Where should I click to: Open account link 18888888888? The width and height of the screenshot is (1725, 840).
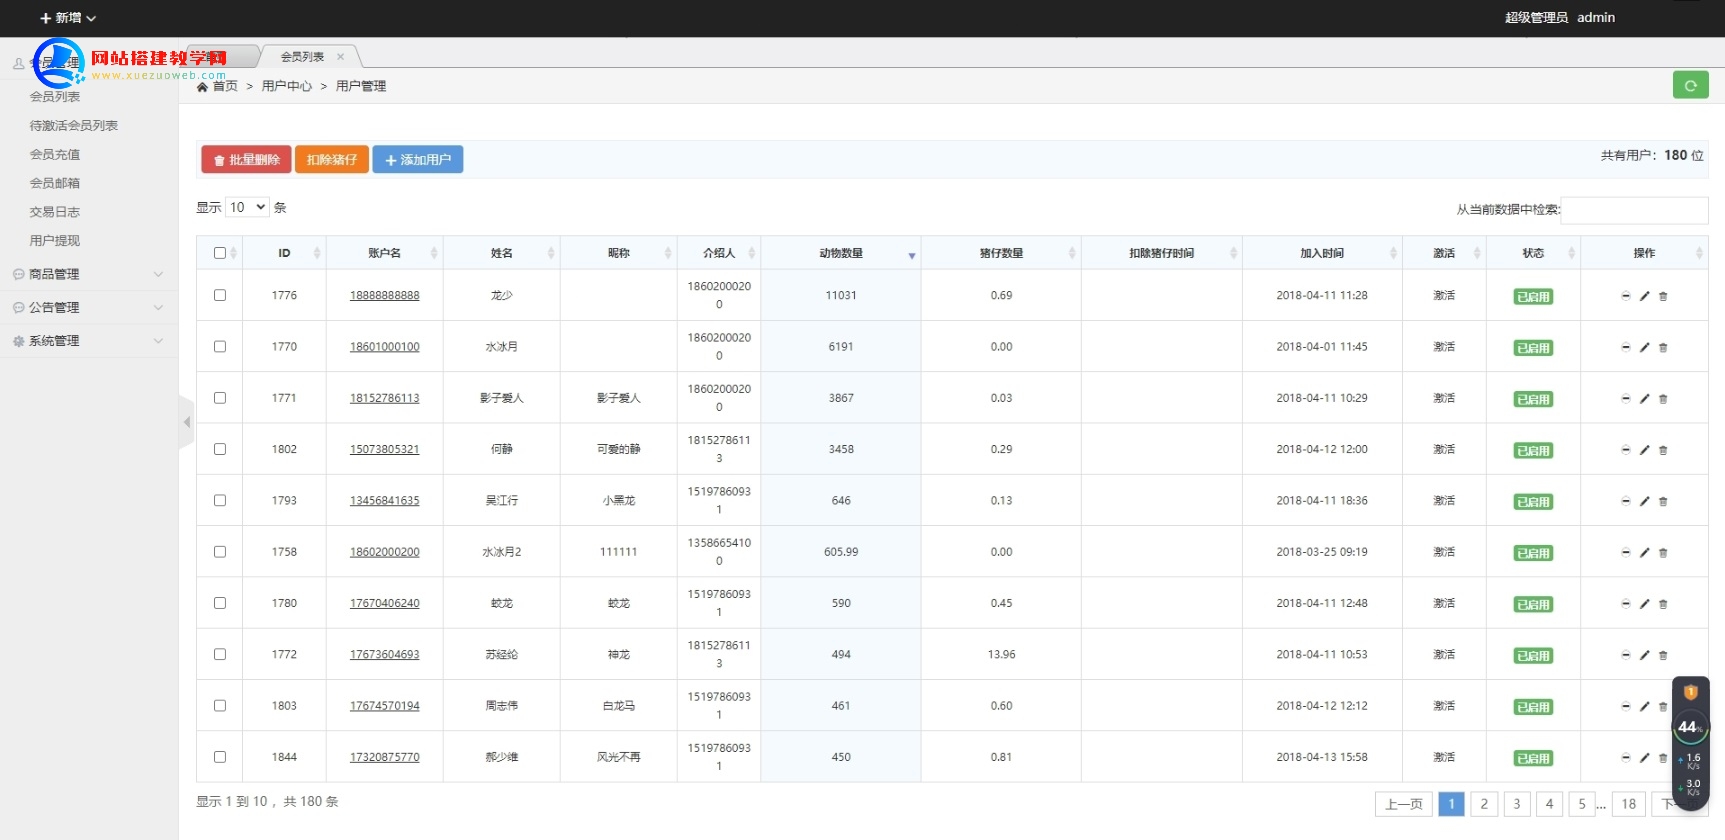[x=384, y=296]
